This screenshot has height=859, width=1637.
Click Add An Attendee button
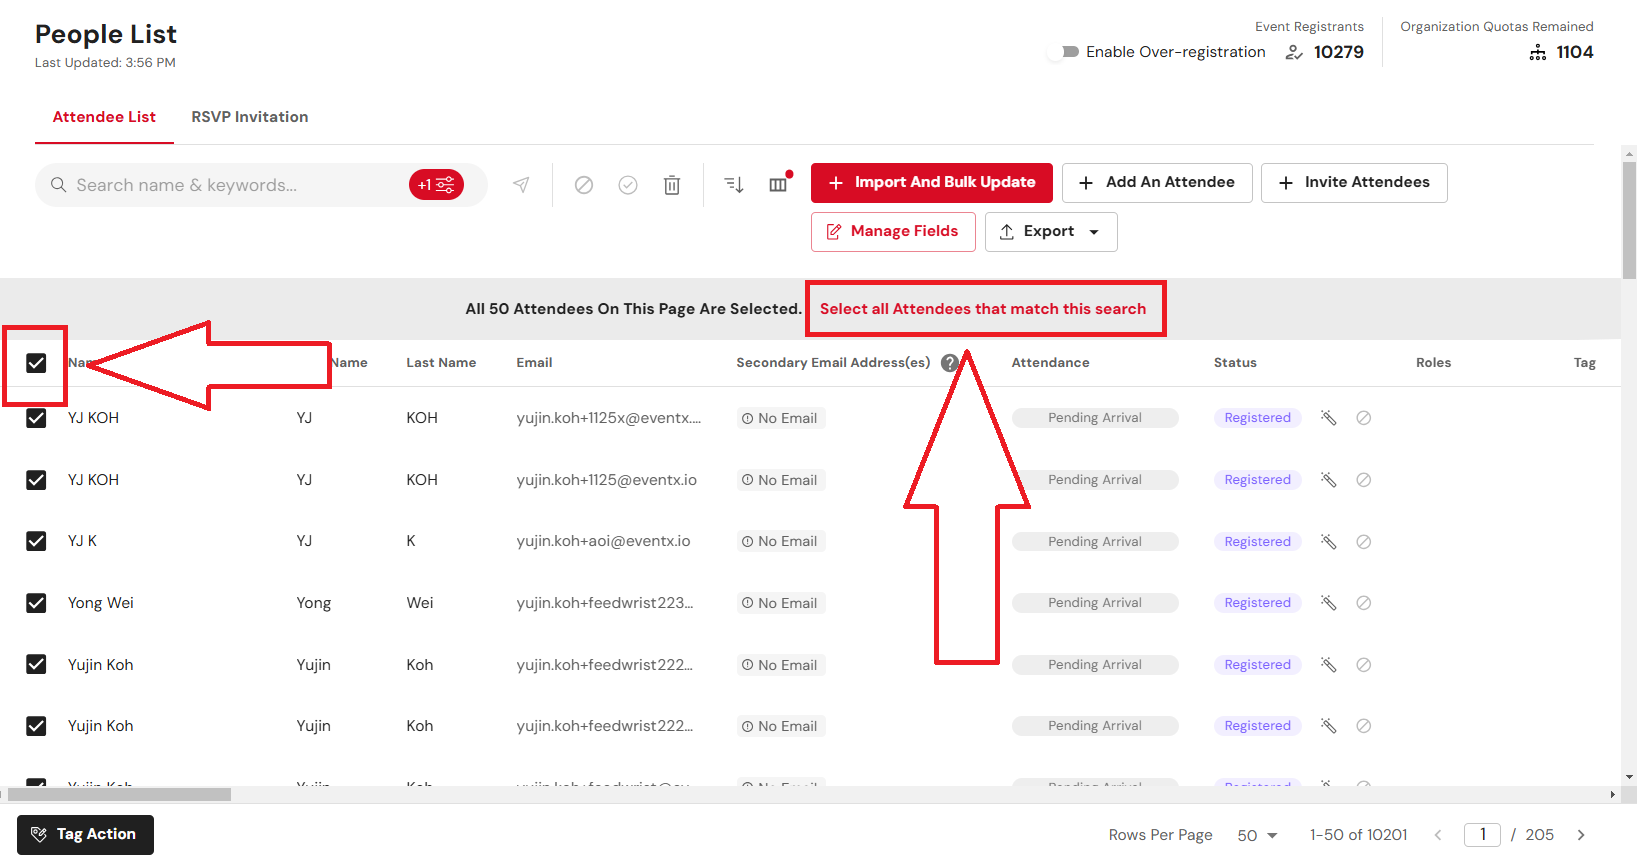tap(1157, 183)
